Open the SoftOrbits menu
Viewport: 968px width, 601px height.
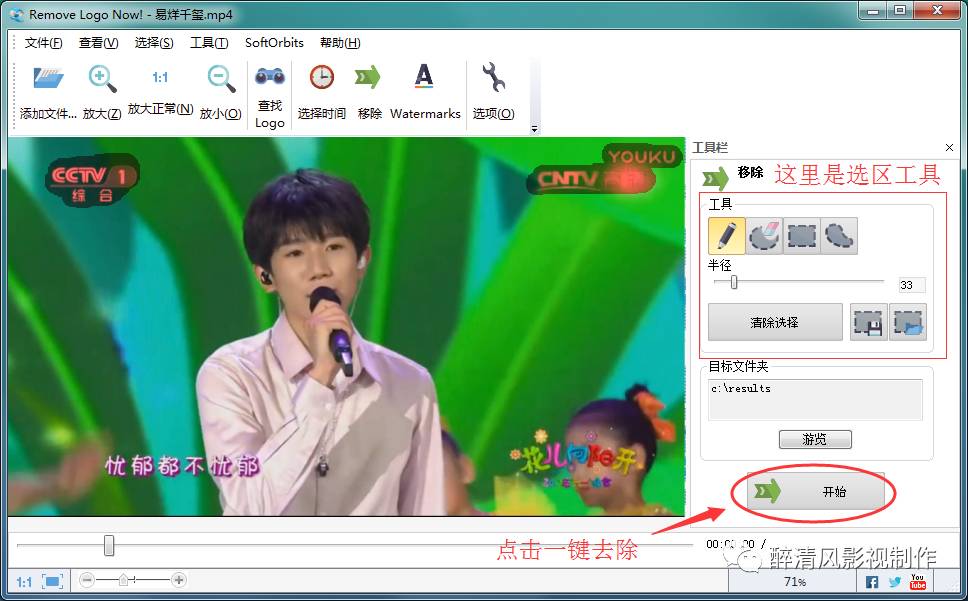tap(274, 43)
